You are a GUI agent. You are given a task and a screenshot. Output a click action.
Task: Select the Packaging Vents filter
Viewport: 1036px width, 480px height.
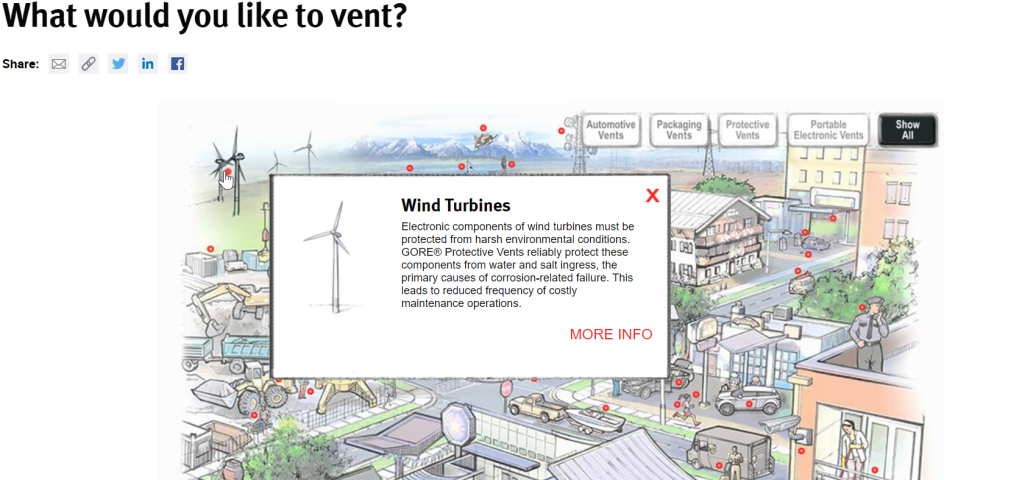coord(679,130)
